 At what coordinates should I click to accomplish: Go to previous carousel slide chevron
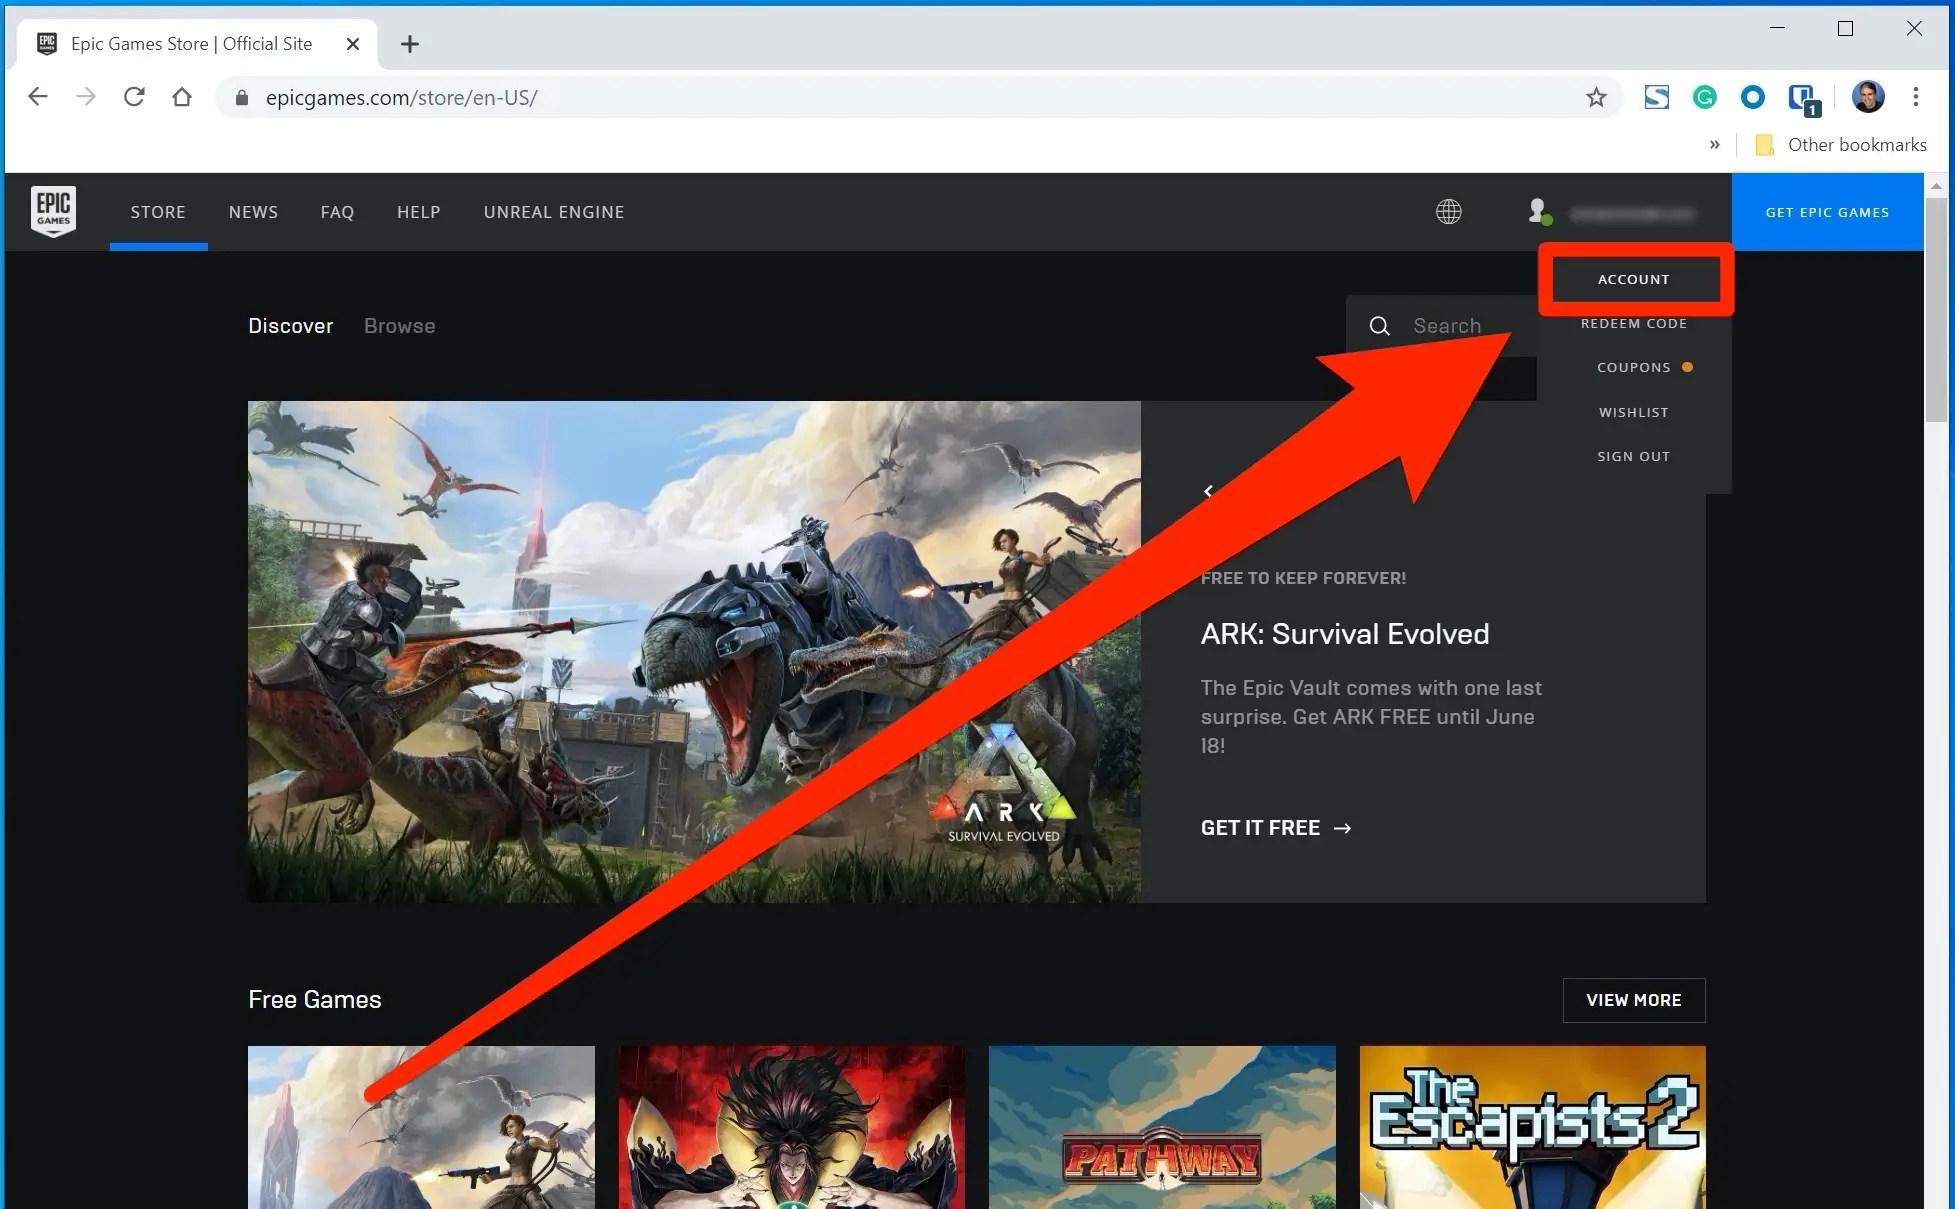tap(1208, 491)
